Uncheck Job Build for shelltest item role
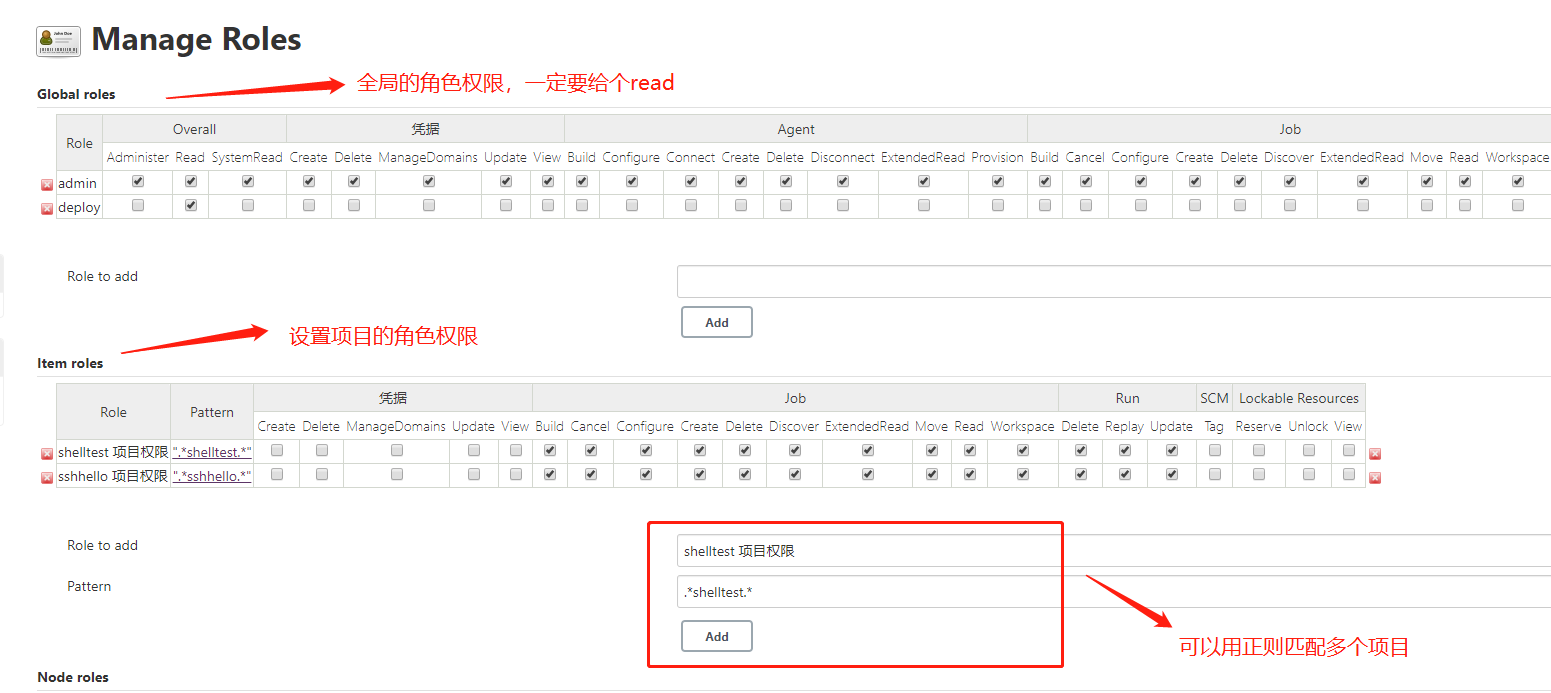This screenshot has width=1551, height=693. pyautogui.click(x=550, y=450)
